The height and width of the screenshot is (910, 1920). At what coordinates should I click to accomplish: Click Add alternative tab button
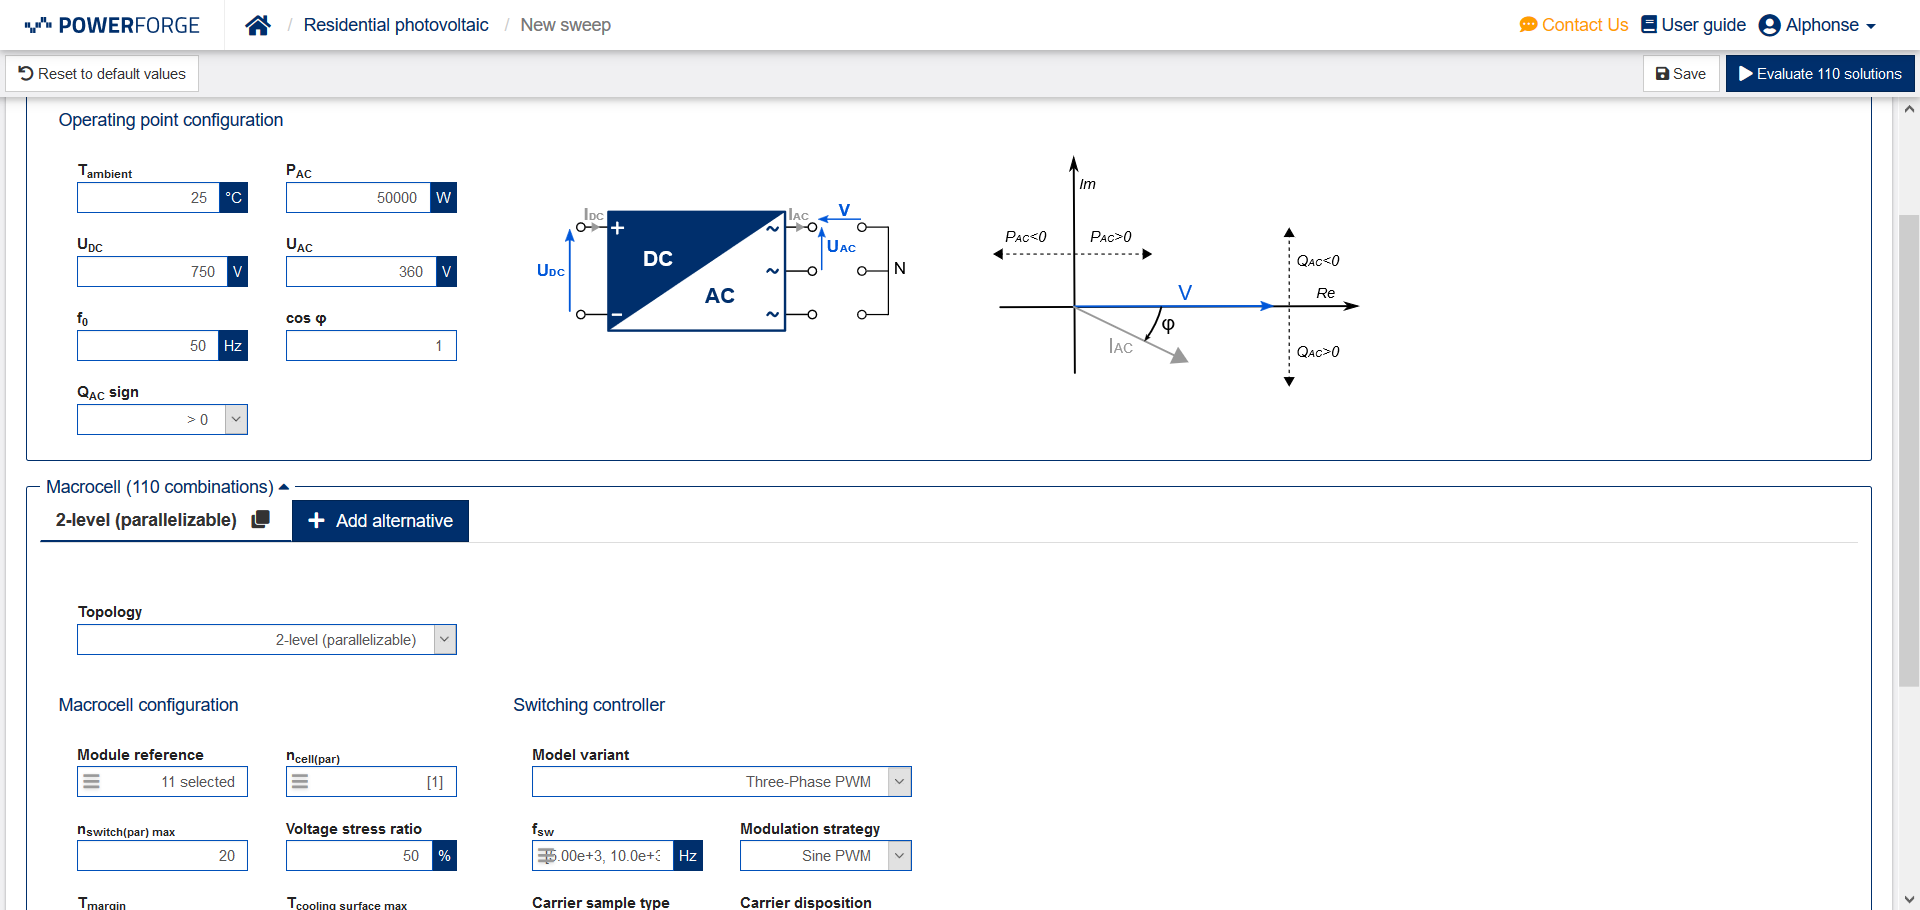(x=381, y=521)
